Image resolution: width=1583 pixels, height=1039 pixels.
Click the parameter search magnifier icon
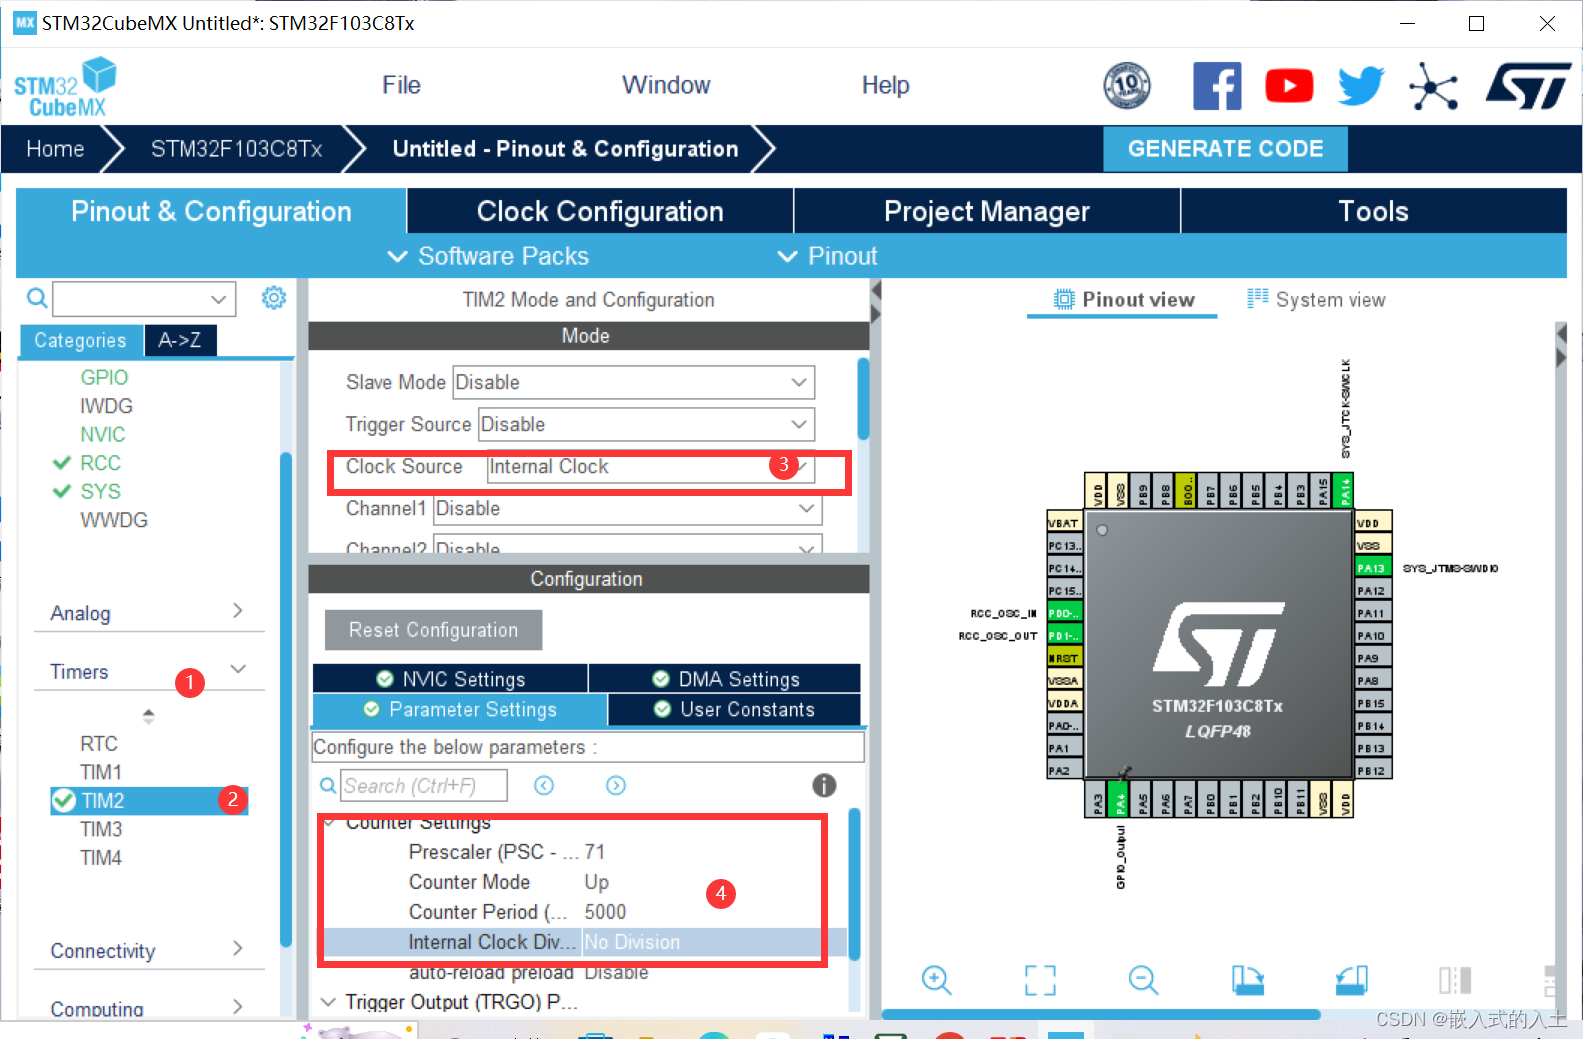coord(327,786)
